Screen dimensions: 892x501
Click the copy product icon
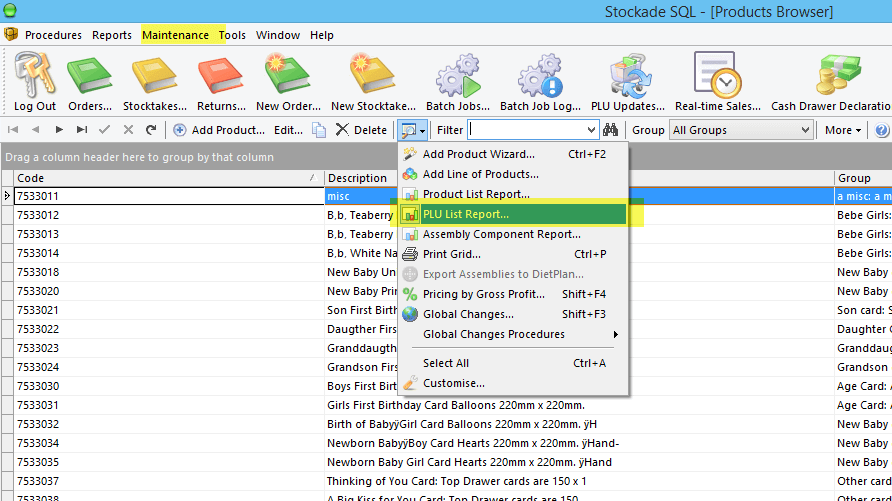(319, 130)
